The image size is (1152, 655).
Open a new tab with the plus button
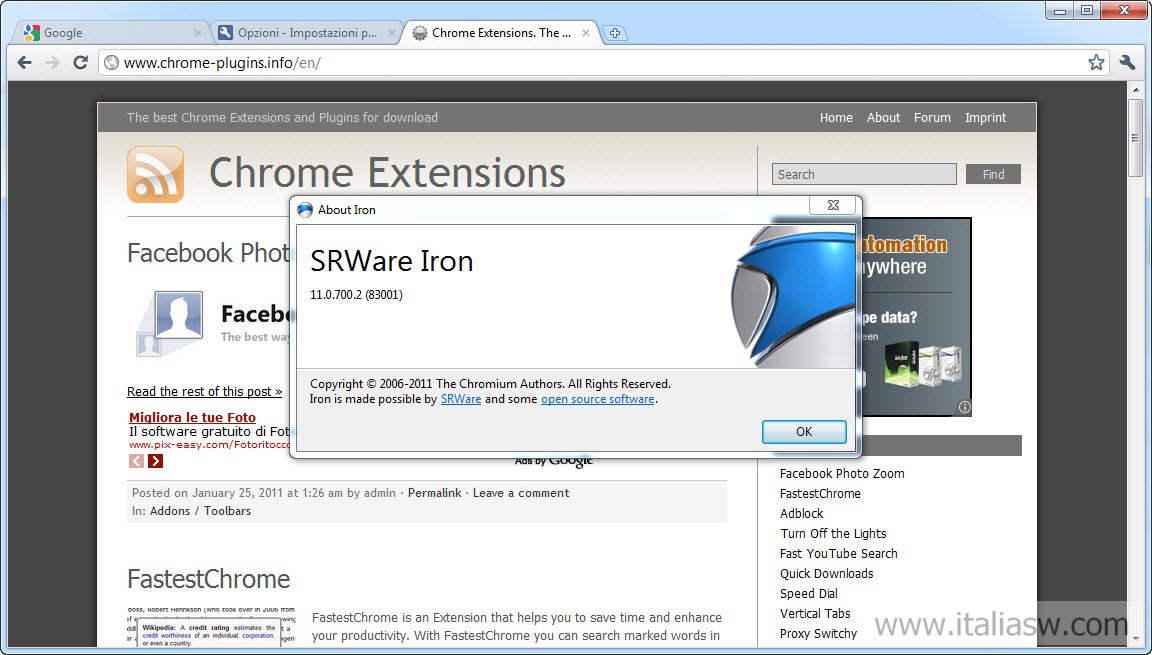[615, 33]
